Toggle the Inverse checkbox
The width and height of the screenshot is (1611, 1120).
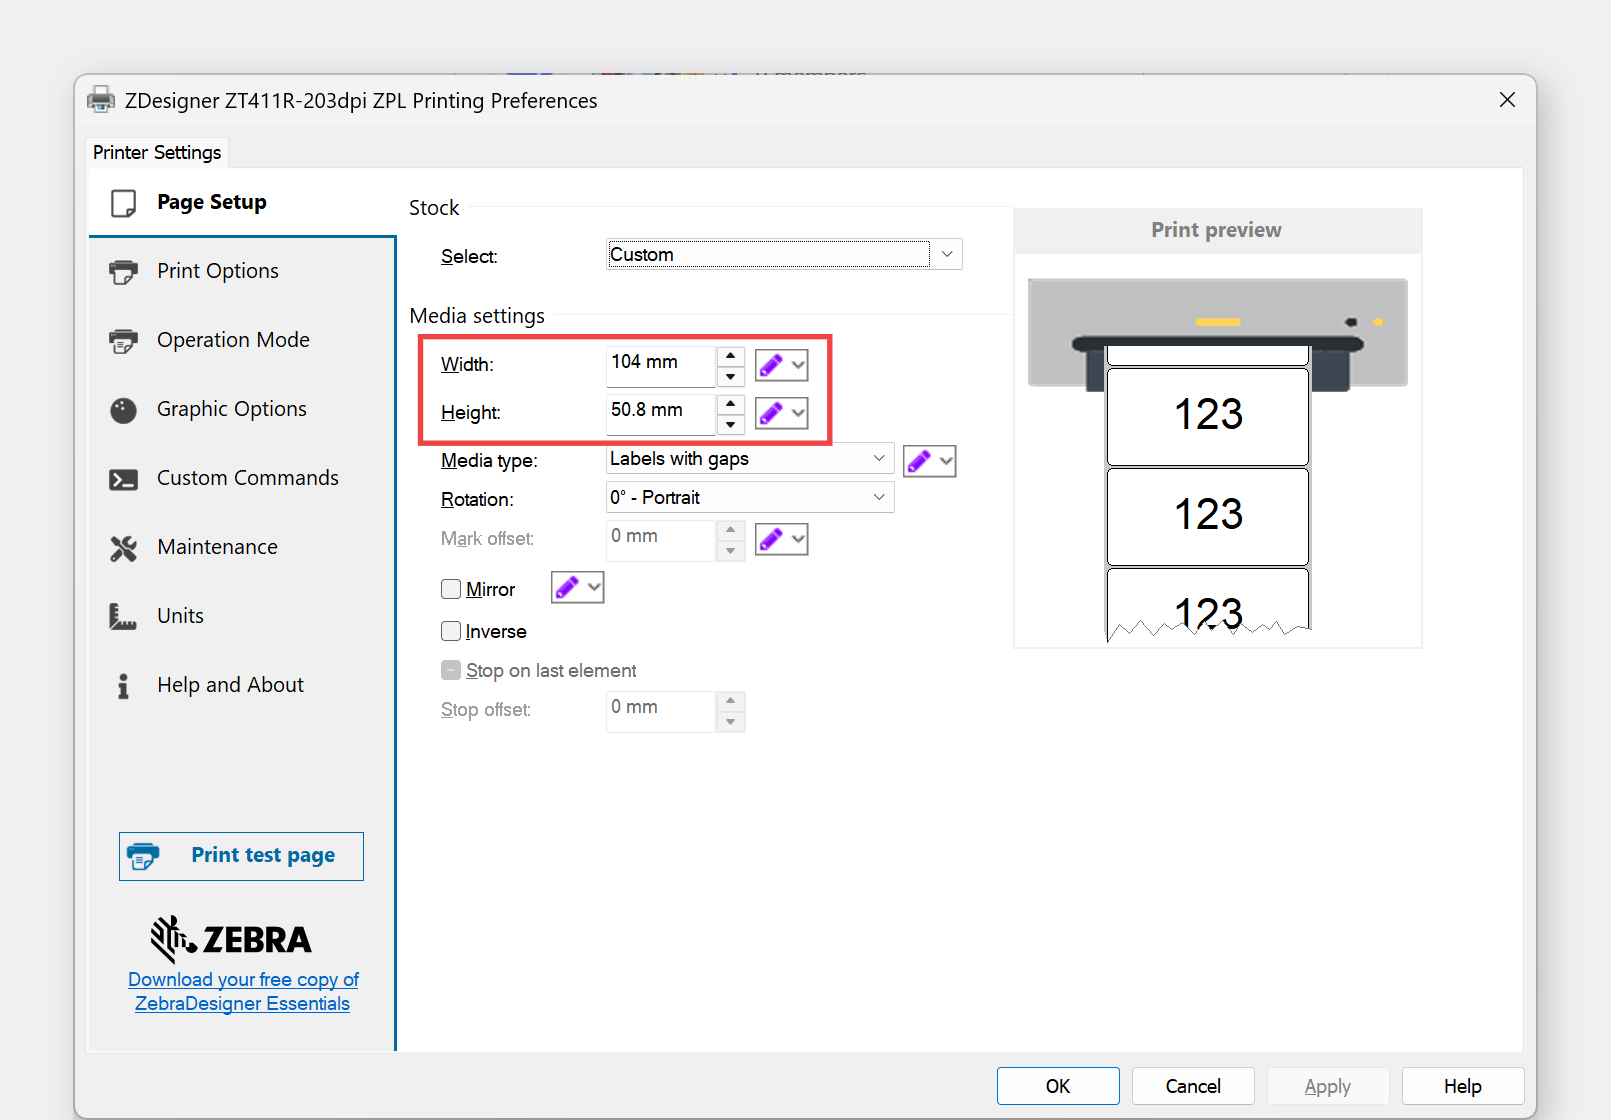tap(451, 631)
